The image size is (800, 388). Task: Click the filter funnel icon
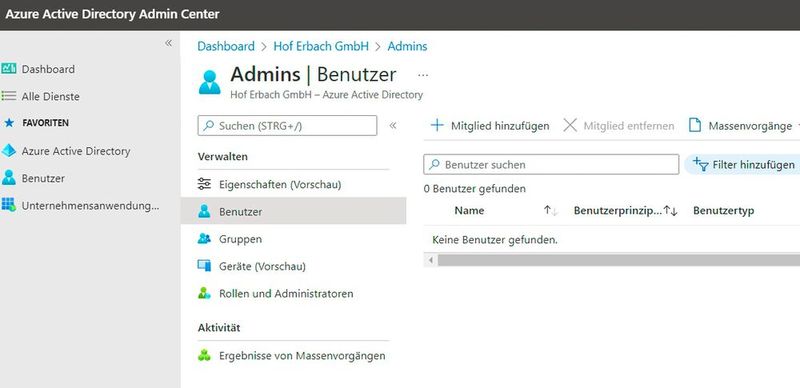click(x=701, y=164)
